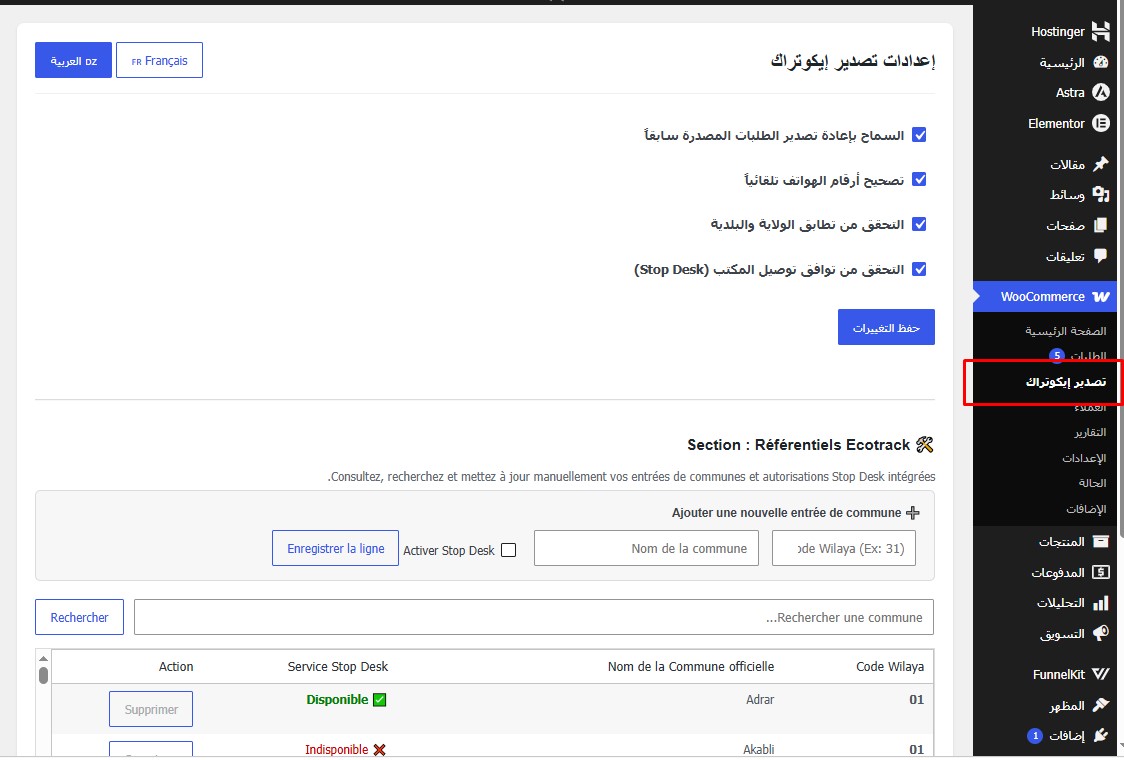The height and width of the screenshot is (760, 1124).
Task: Click the Adrar commune name cell
Action: pyautogui.click(x=760, y=700)
